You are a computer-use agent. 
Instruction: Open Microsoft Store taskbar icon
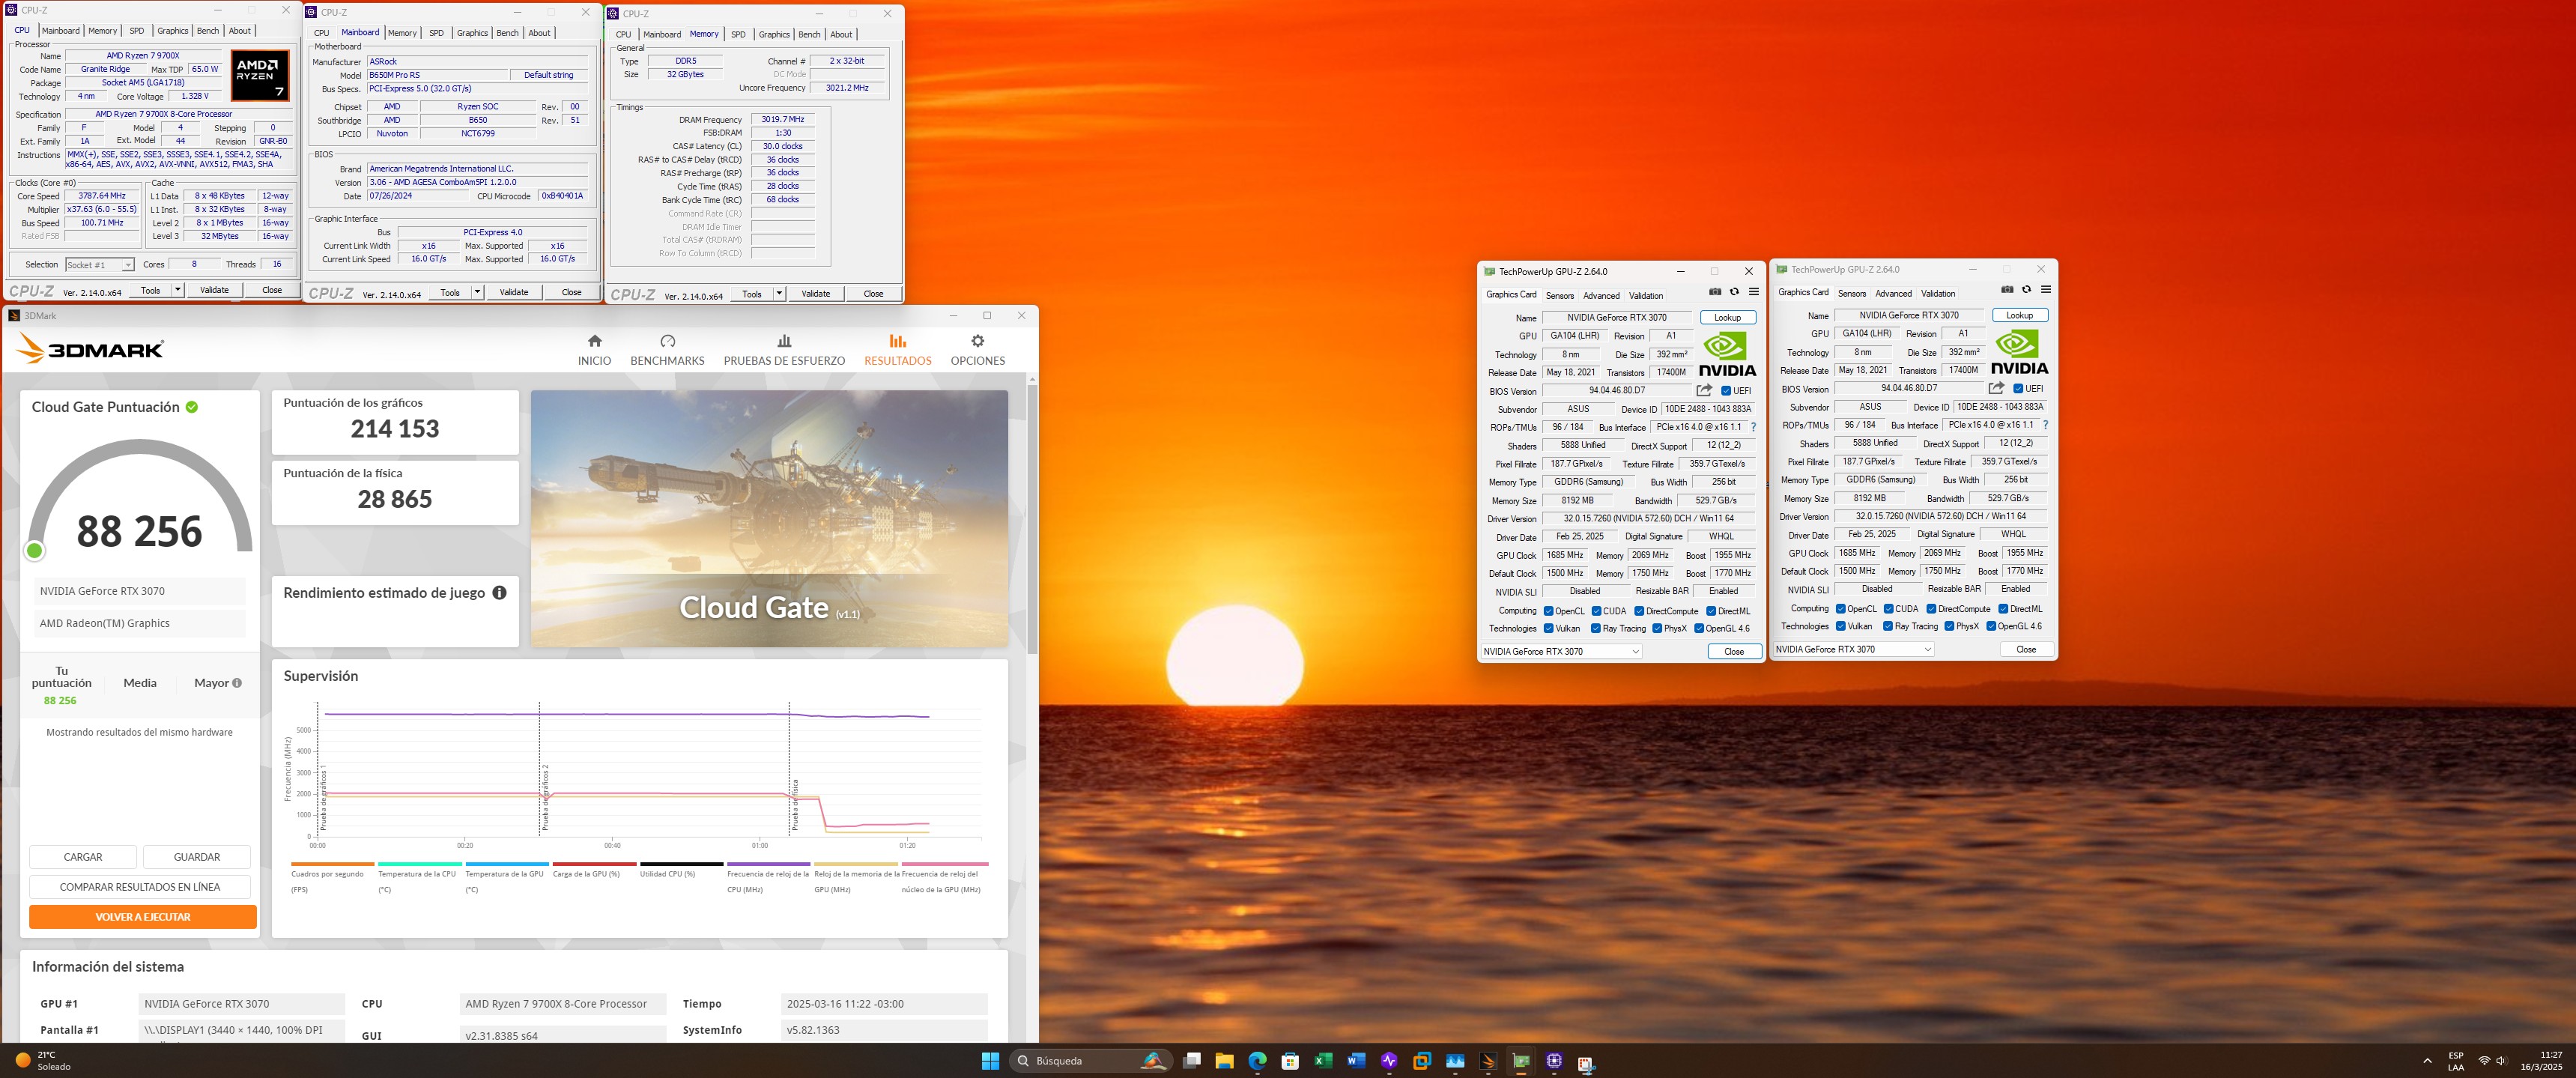point(1290,1061)
